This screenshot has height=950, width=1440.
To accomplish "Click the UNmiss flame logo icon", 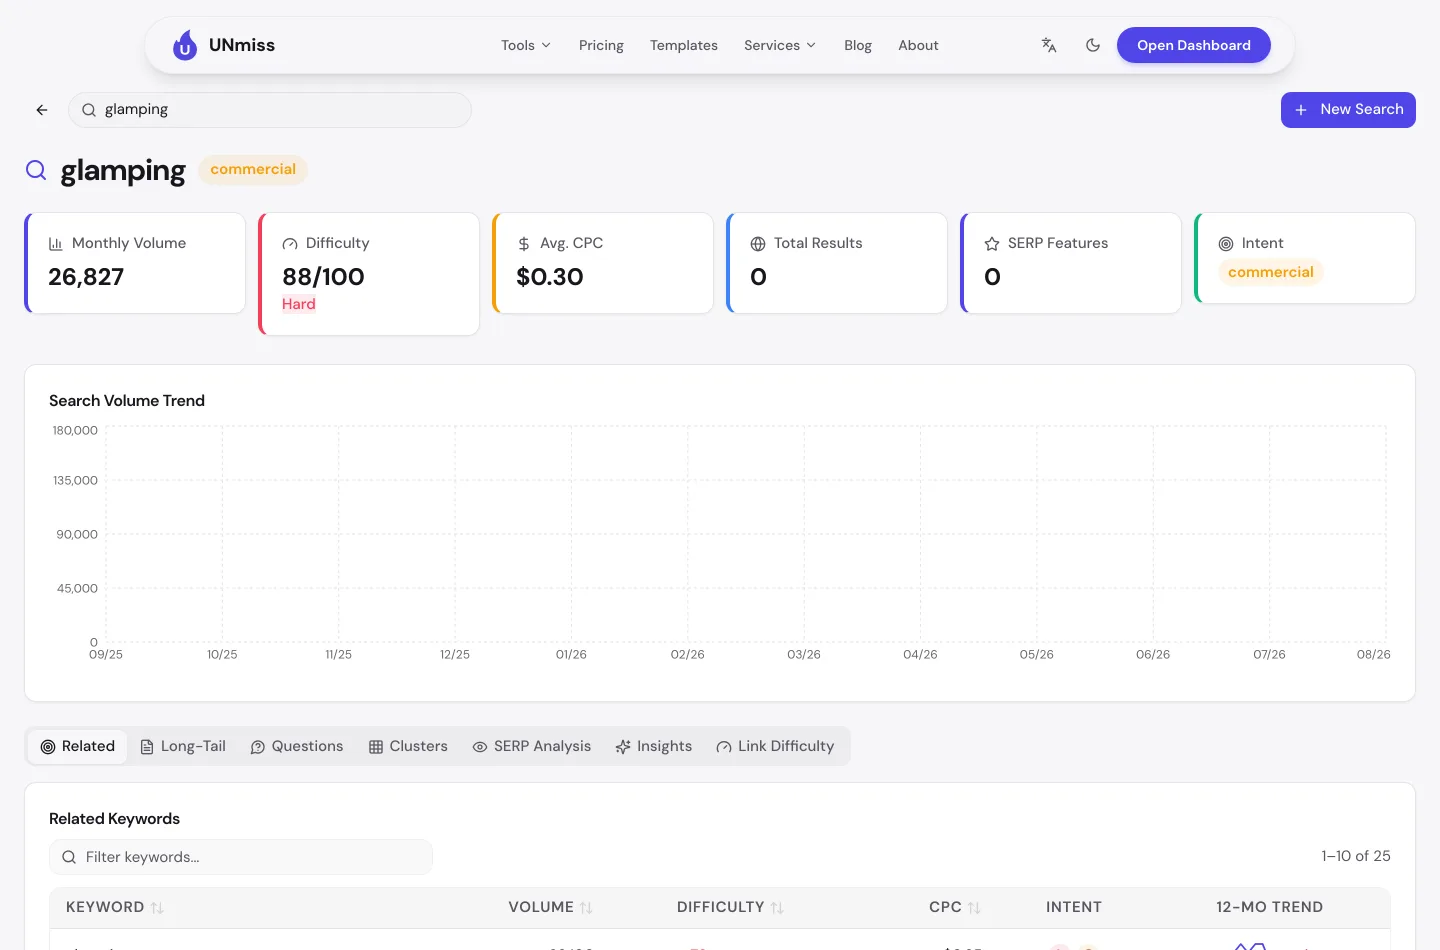I will tap(185, 45).
